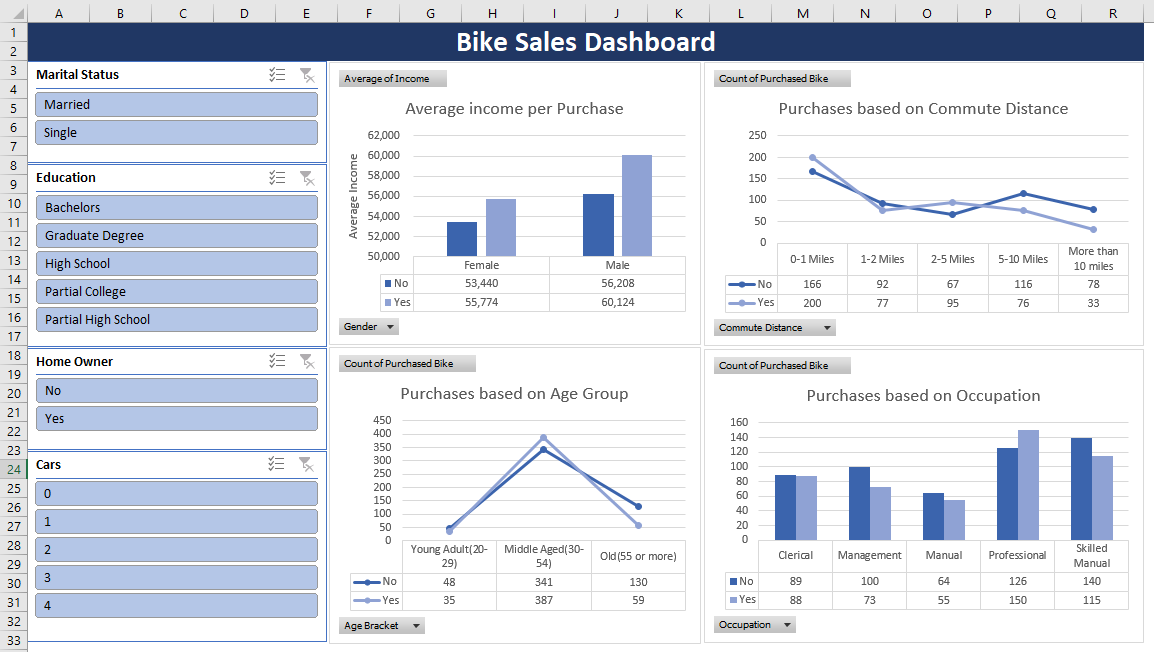Enable multi-select on Home Owner slicer
This screenshot has width=1154, height=652.
(x=278, y=361)
